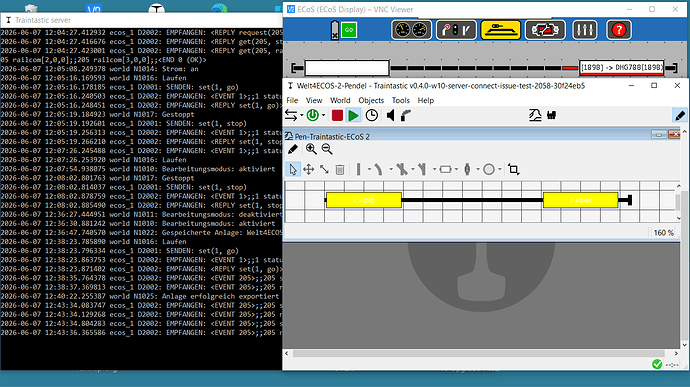690x387 pixels.
Task: Click the 160 % zoom status label
Action: click(x=663, y=233)
